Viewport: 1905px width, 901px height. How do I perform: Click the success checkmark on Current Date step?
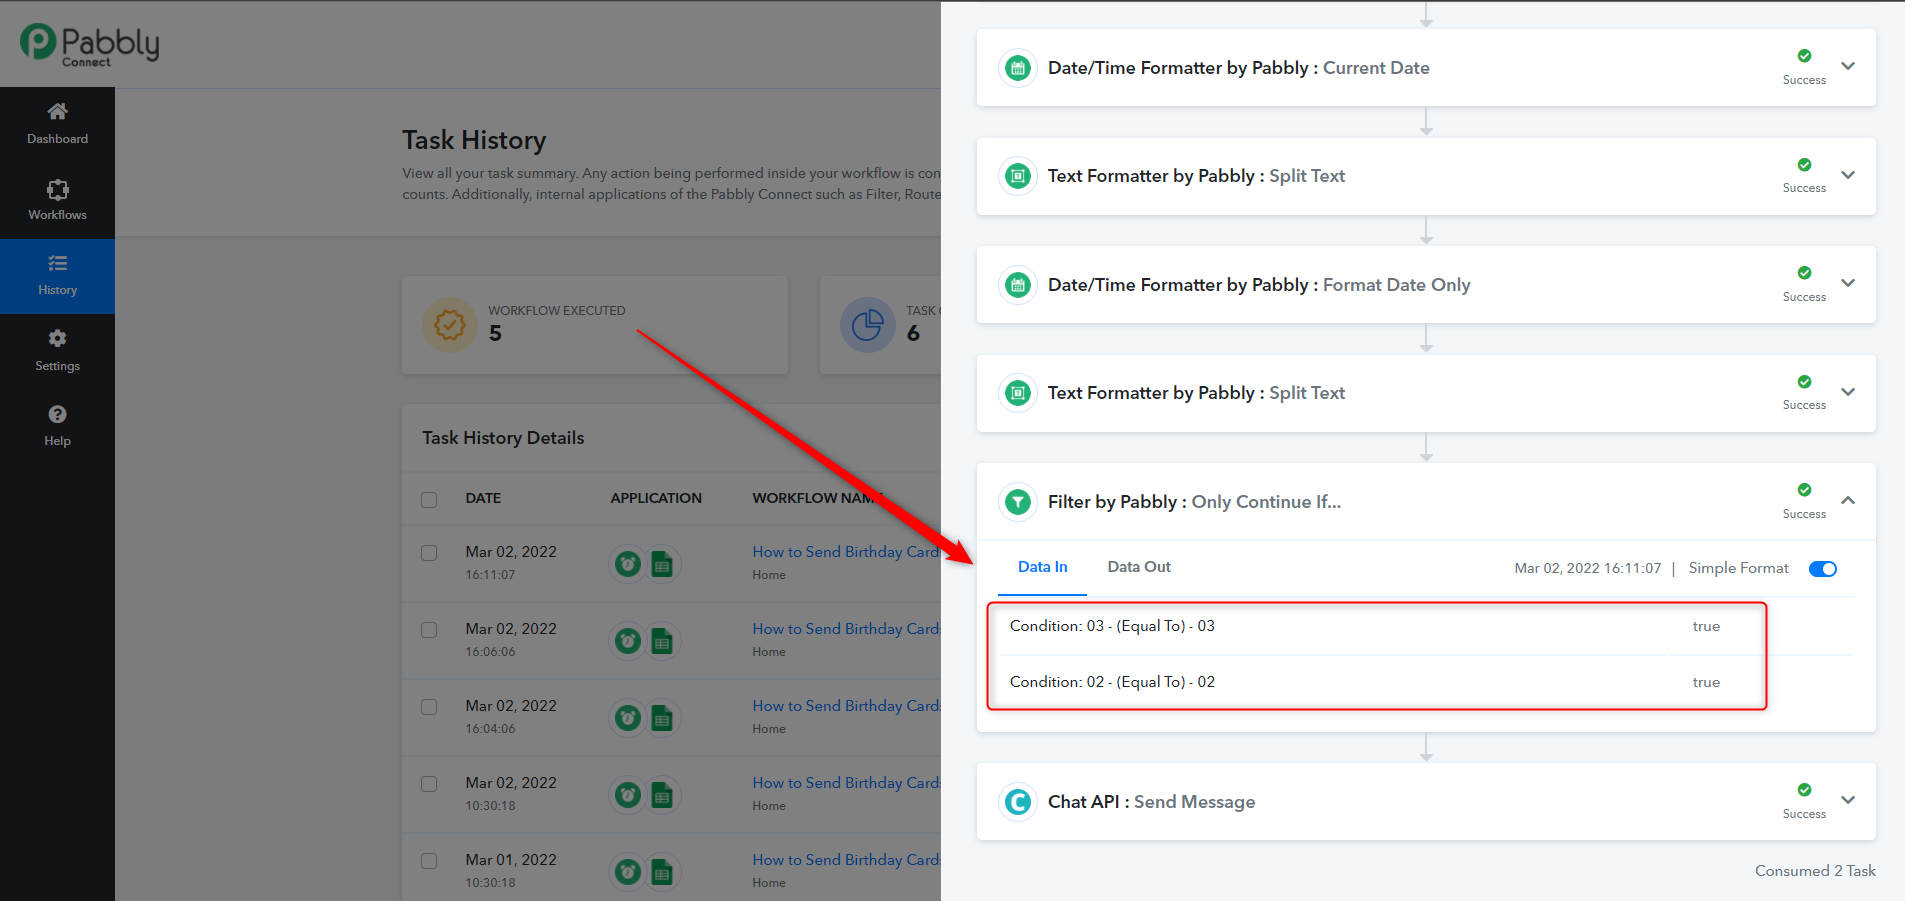coord(1804,56)
